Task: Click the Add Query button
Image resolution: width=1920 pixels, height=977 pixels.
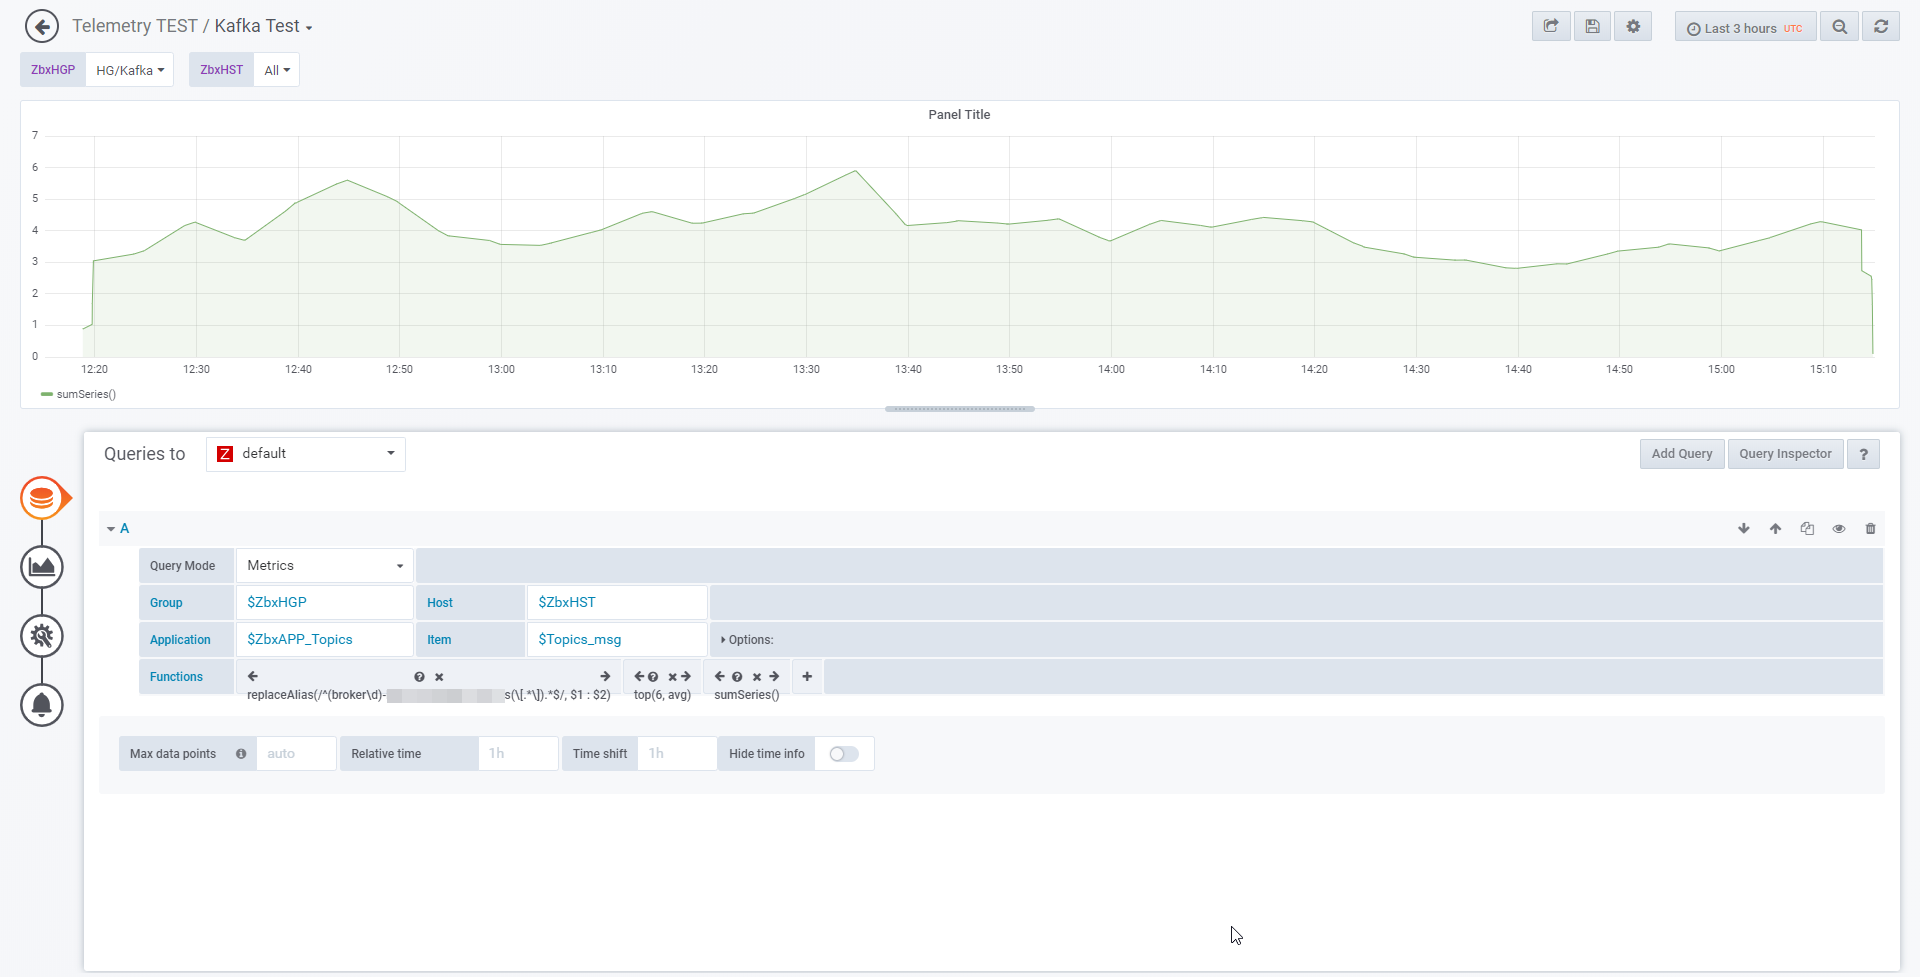Action: [1682, 454]
